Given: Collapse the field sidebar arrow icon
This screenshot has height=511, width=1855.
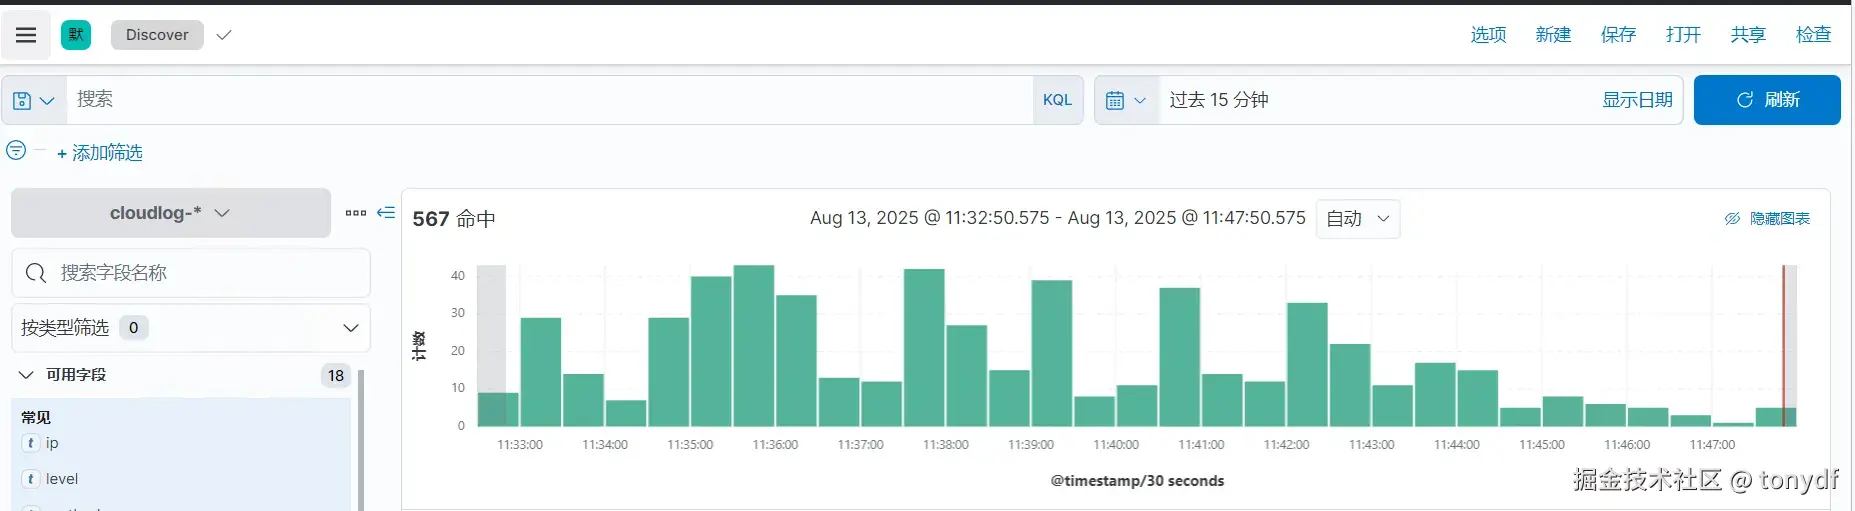Looking at the screenshot, I should click(386, 213).
